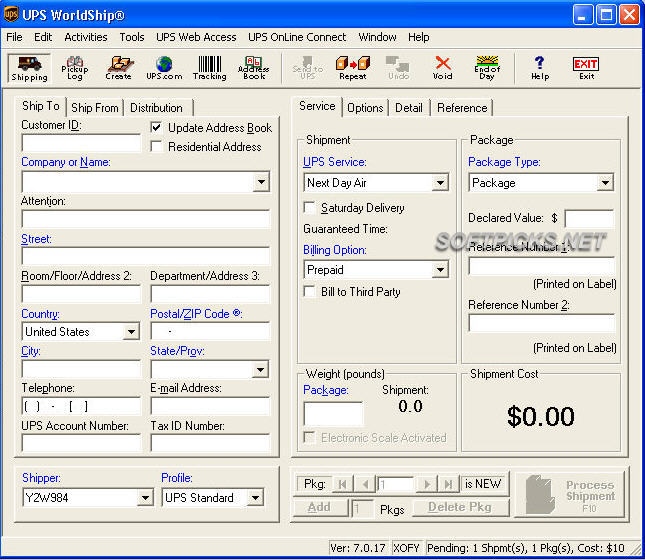Open the File menu
Viewport: 645px width, 560px height.
(14, 37)
